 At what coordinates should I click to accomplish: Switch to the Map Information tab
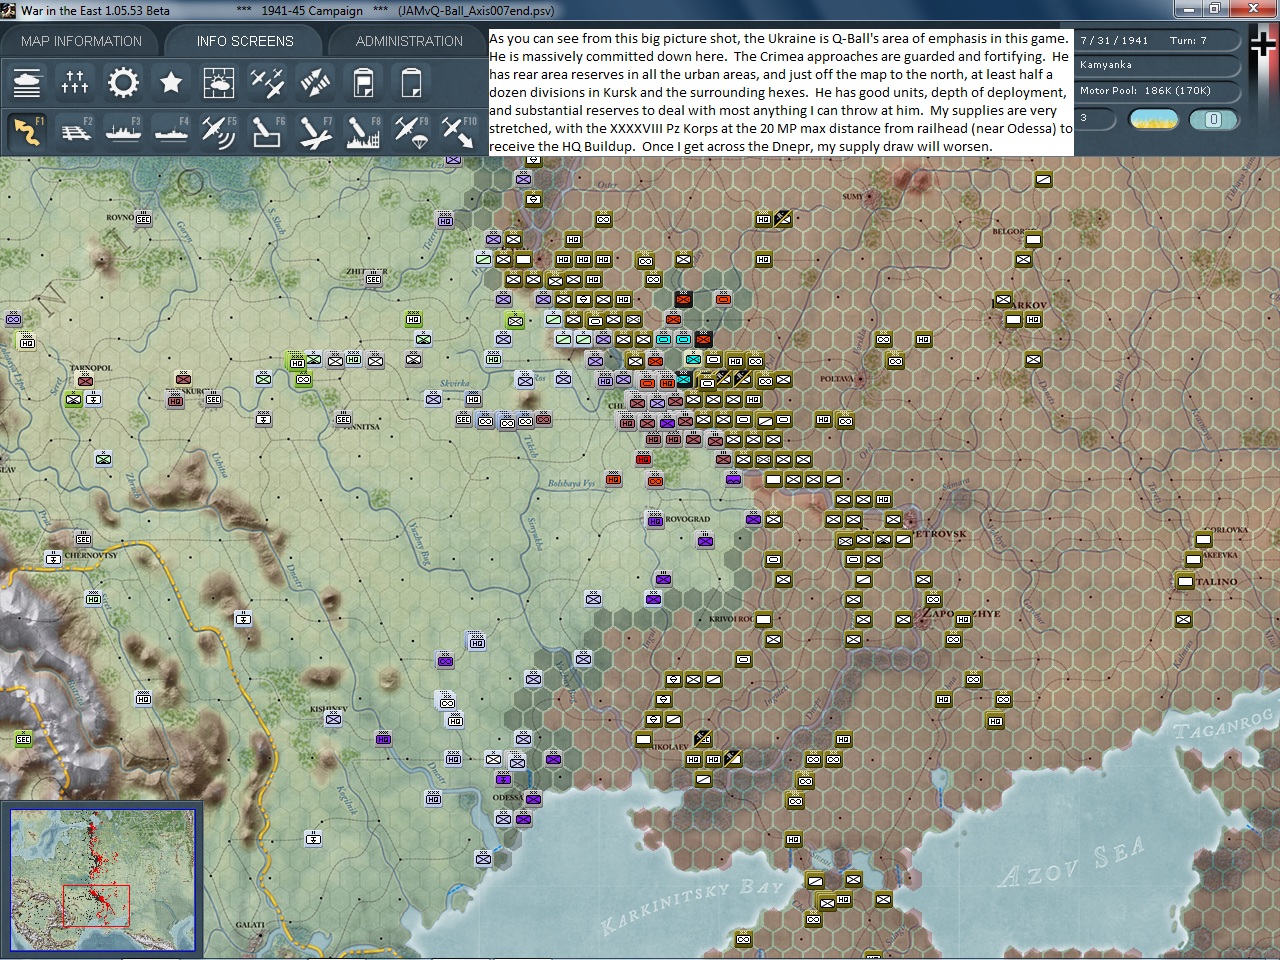pyautogui.click(x=82, y=41)
